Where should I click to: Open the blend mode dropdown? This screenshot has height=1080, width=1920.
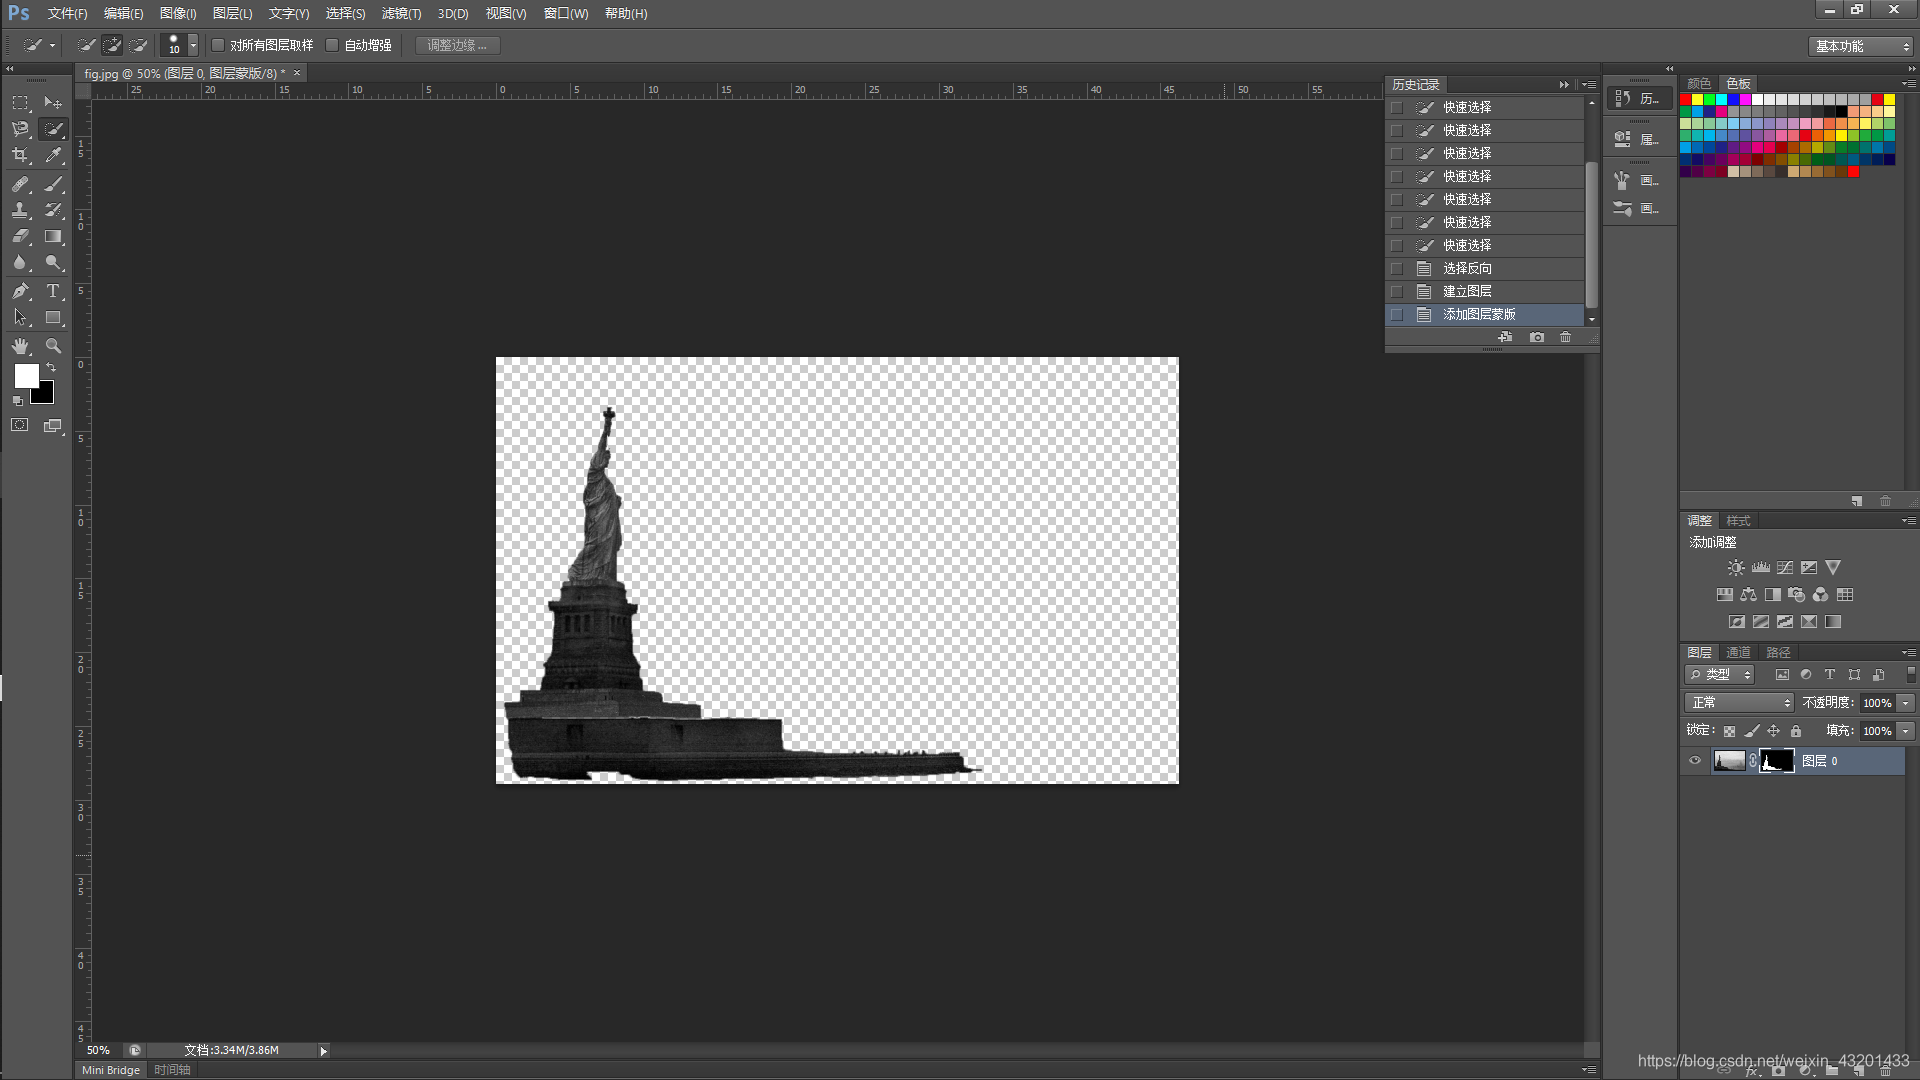(x=1738, y=703)
